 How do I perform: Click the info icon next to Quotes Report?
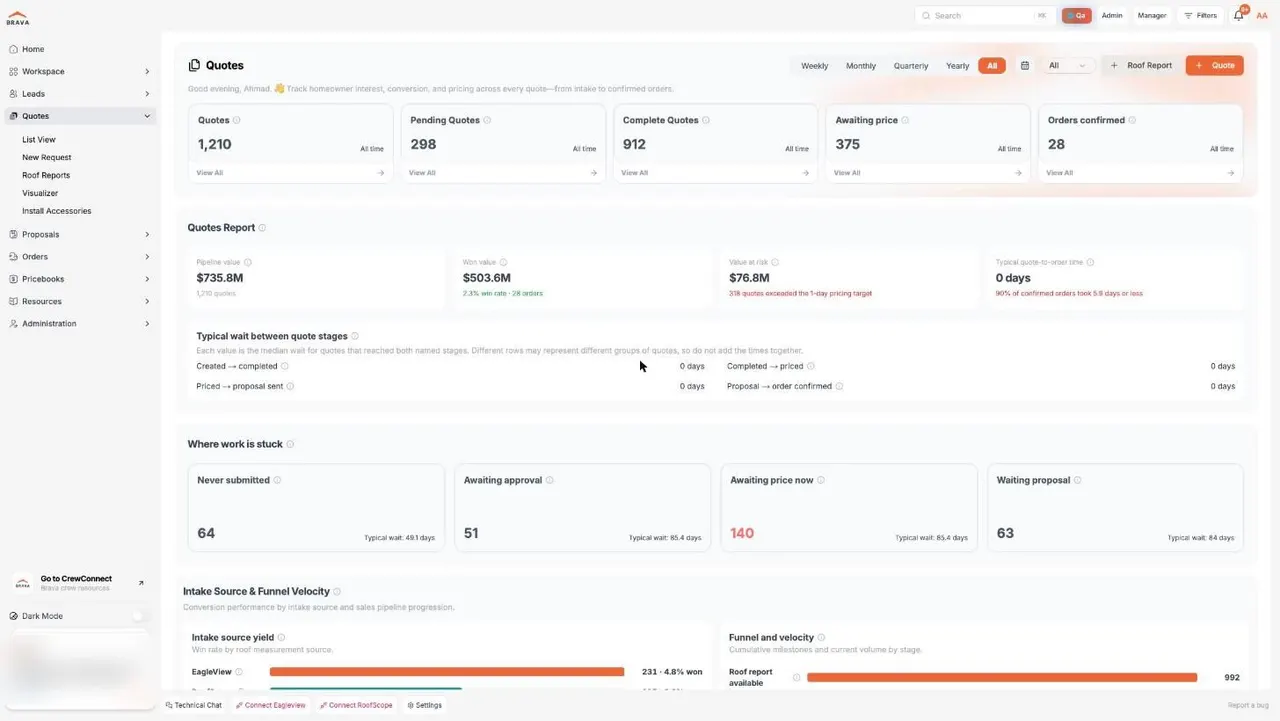262,228
